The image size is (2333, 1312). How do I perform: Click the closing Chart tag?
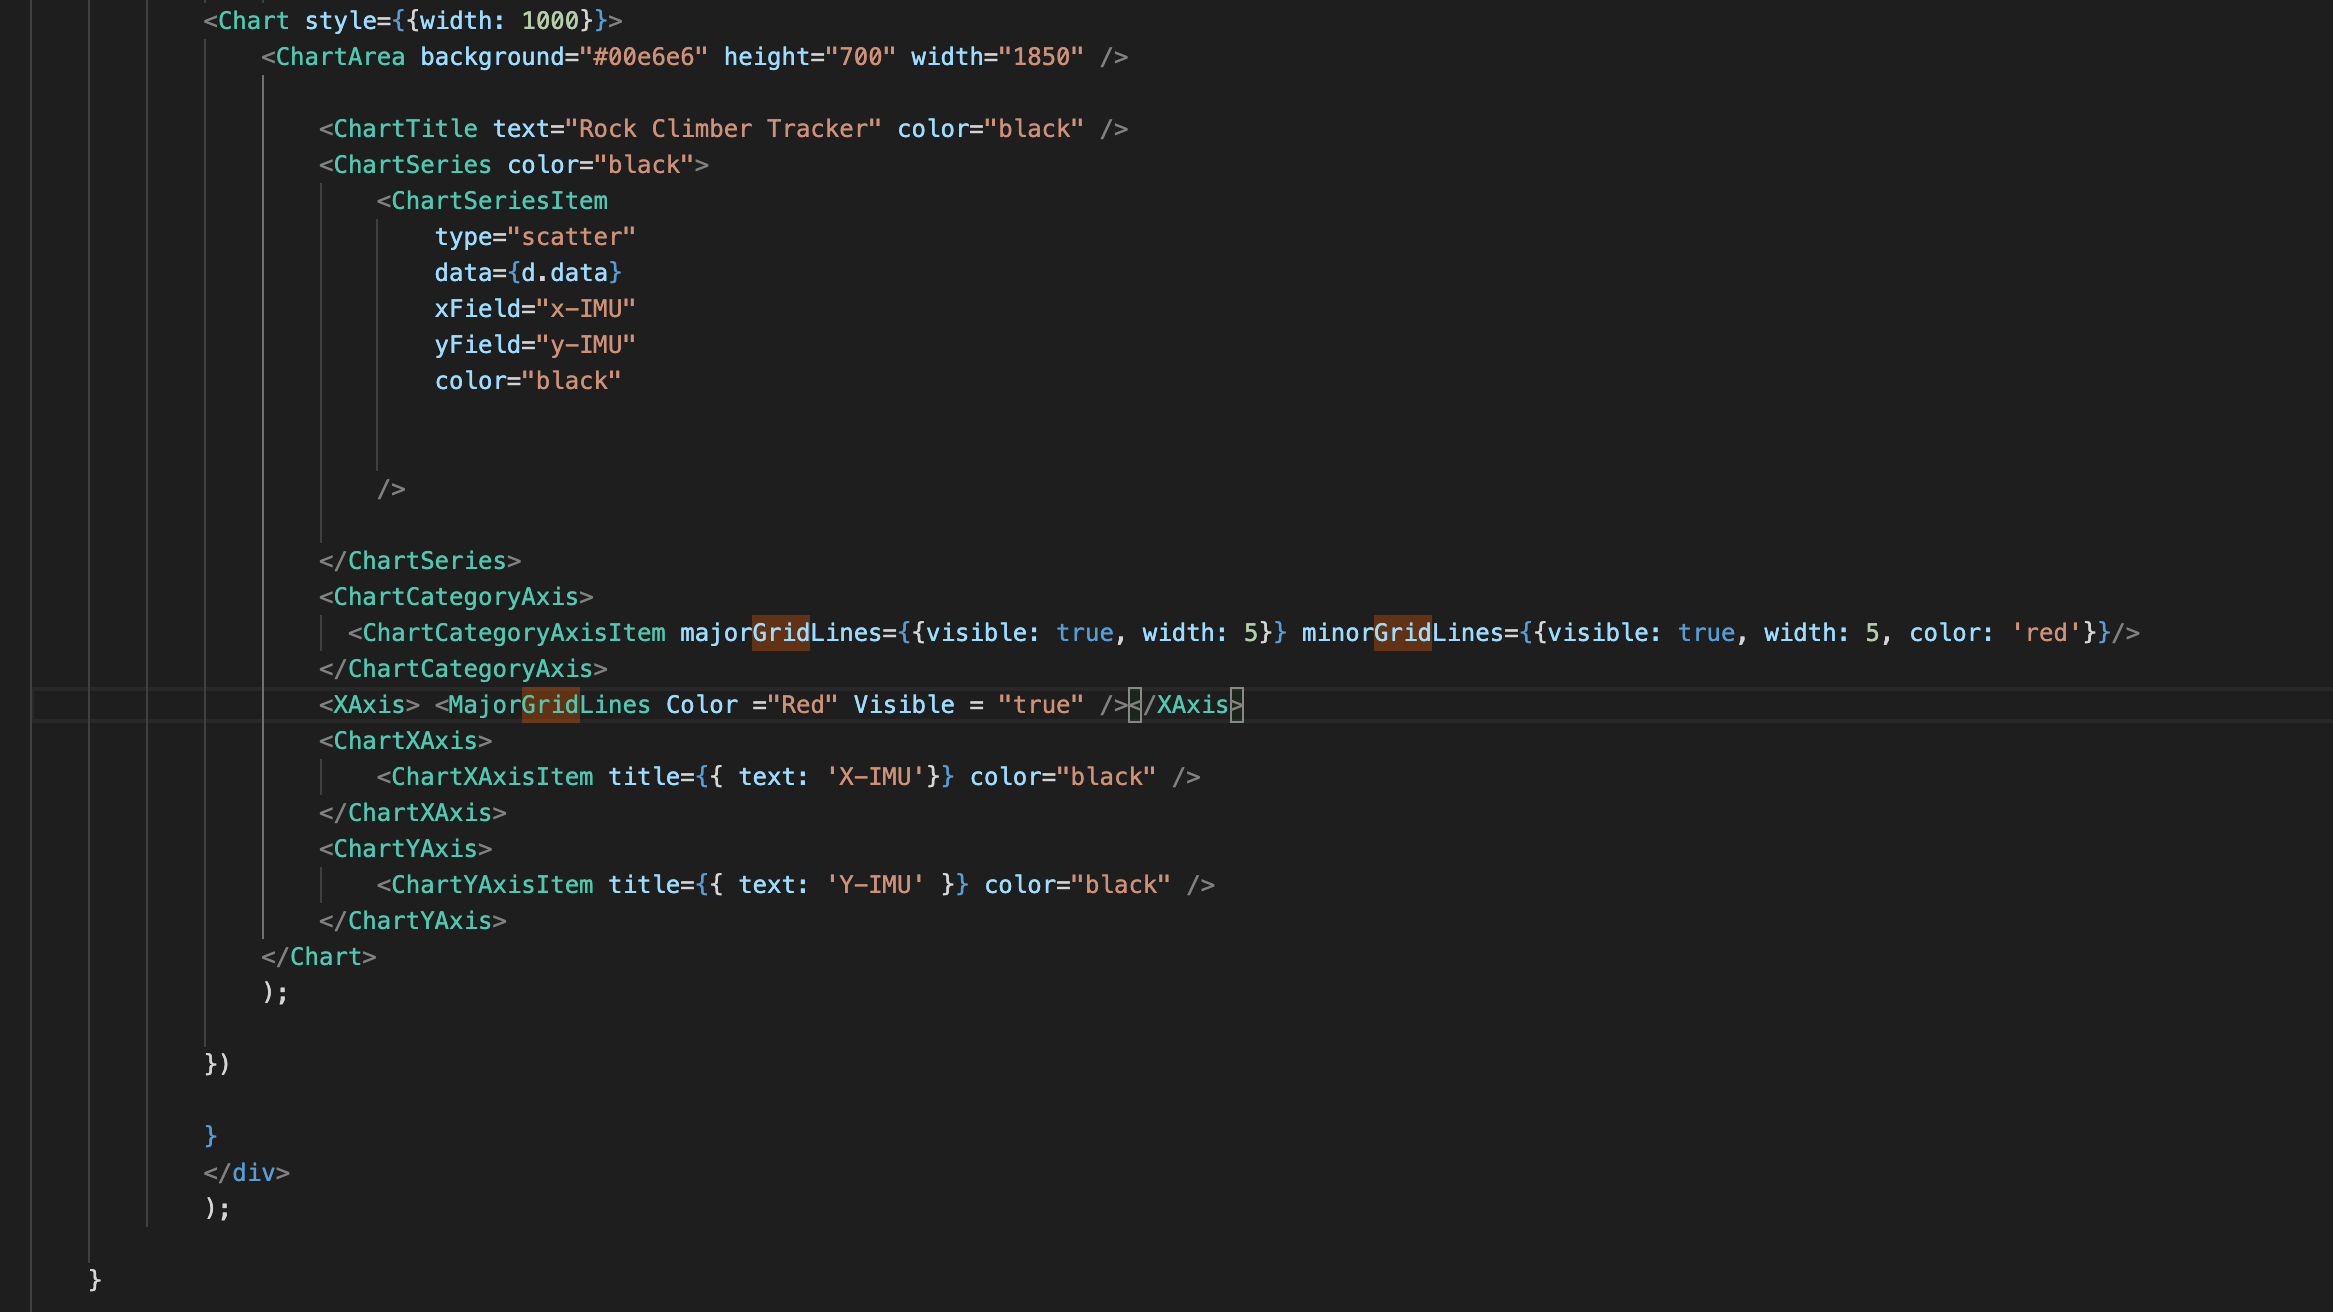(x=325, y=957)
